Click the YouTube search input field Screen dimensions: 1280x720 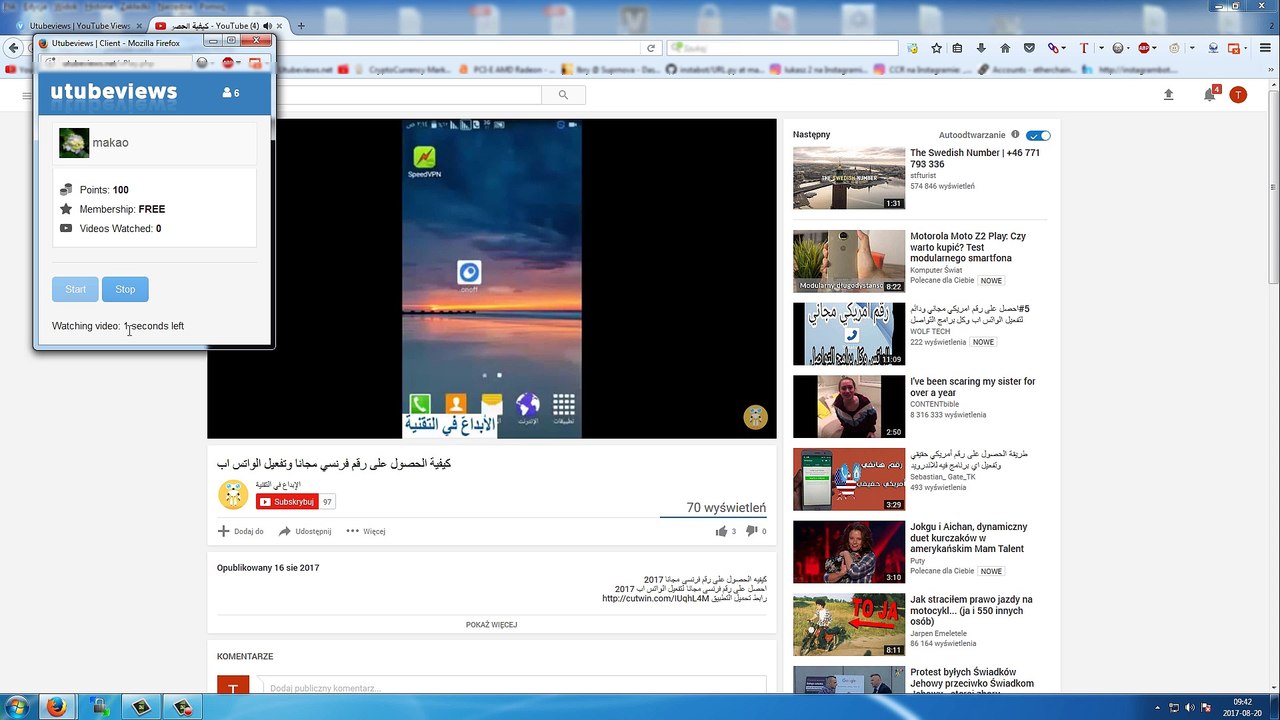409,94
